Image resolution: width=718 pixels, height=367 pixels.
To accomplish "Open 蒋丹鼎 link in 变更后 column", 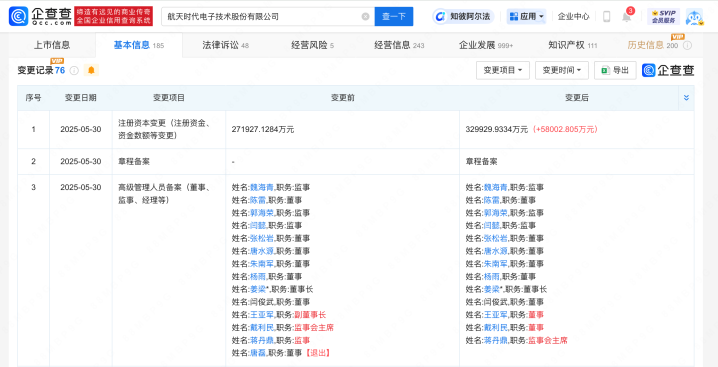I will [x=495, y=340].
